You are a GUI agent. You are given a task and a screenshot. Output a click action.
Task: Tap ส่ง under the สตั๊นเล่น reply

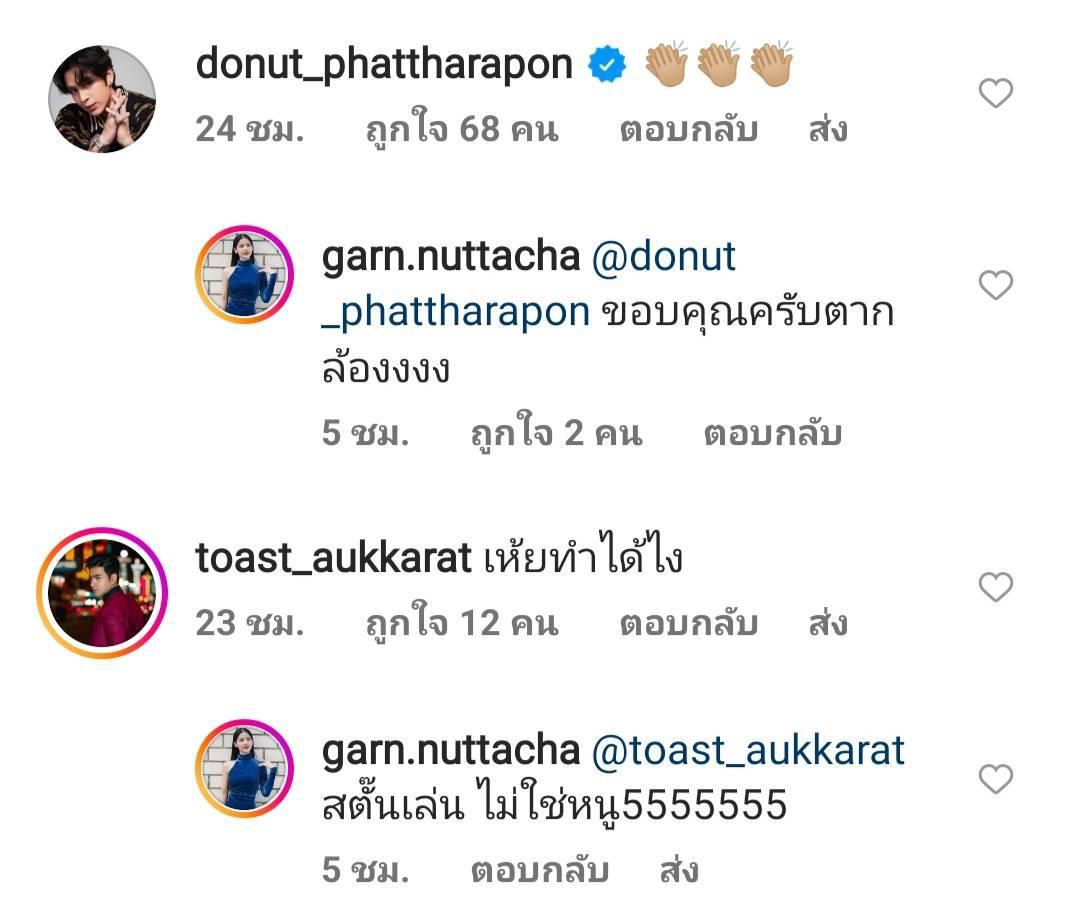(x=679, y=871)
